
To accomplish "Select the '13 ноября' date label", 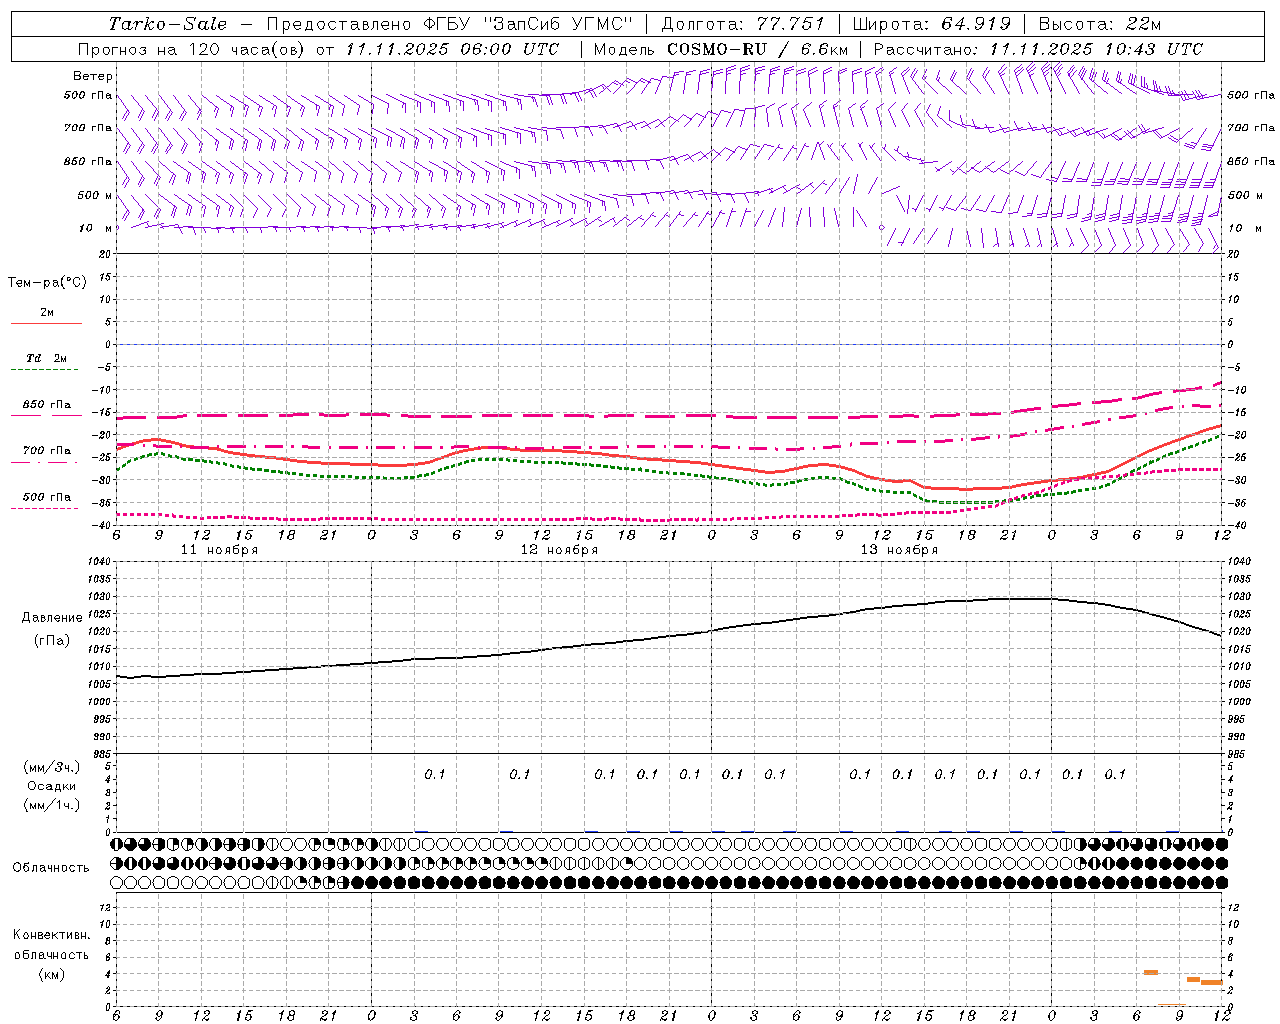I will coord(899,550).
